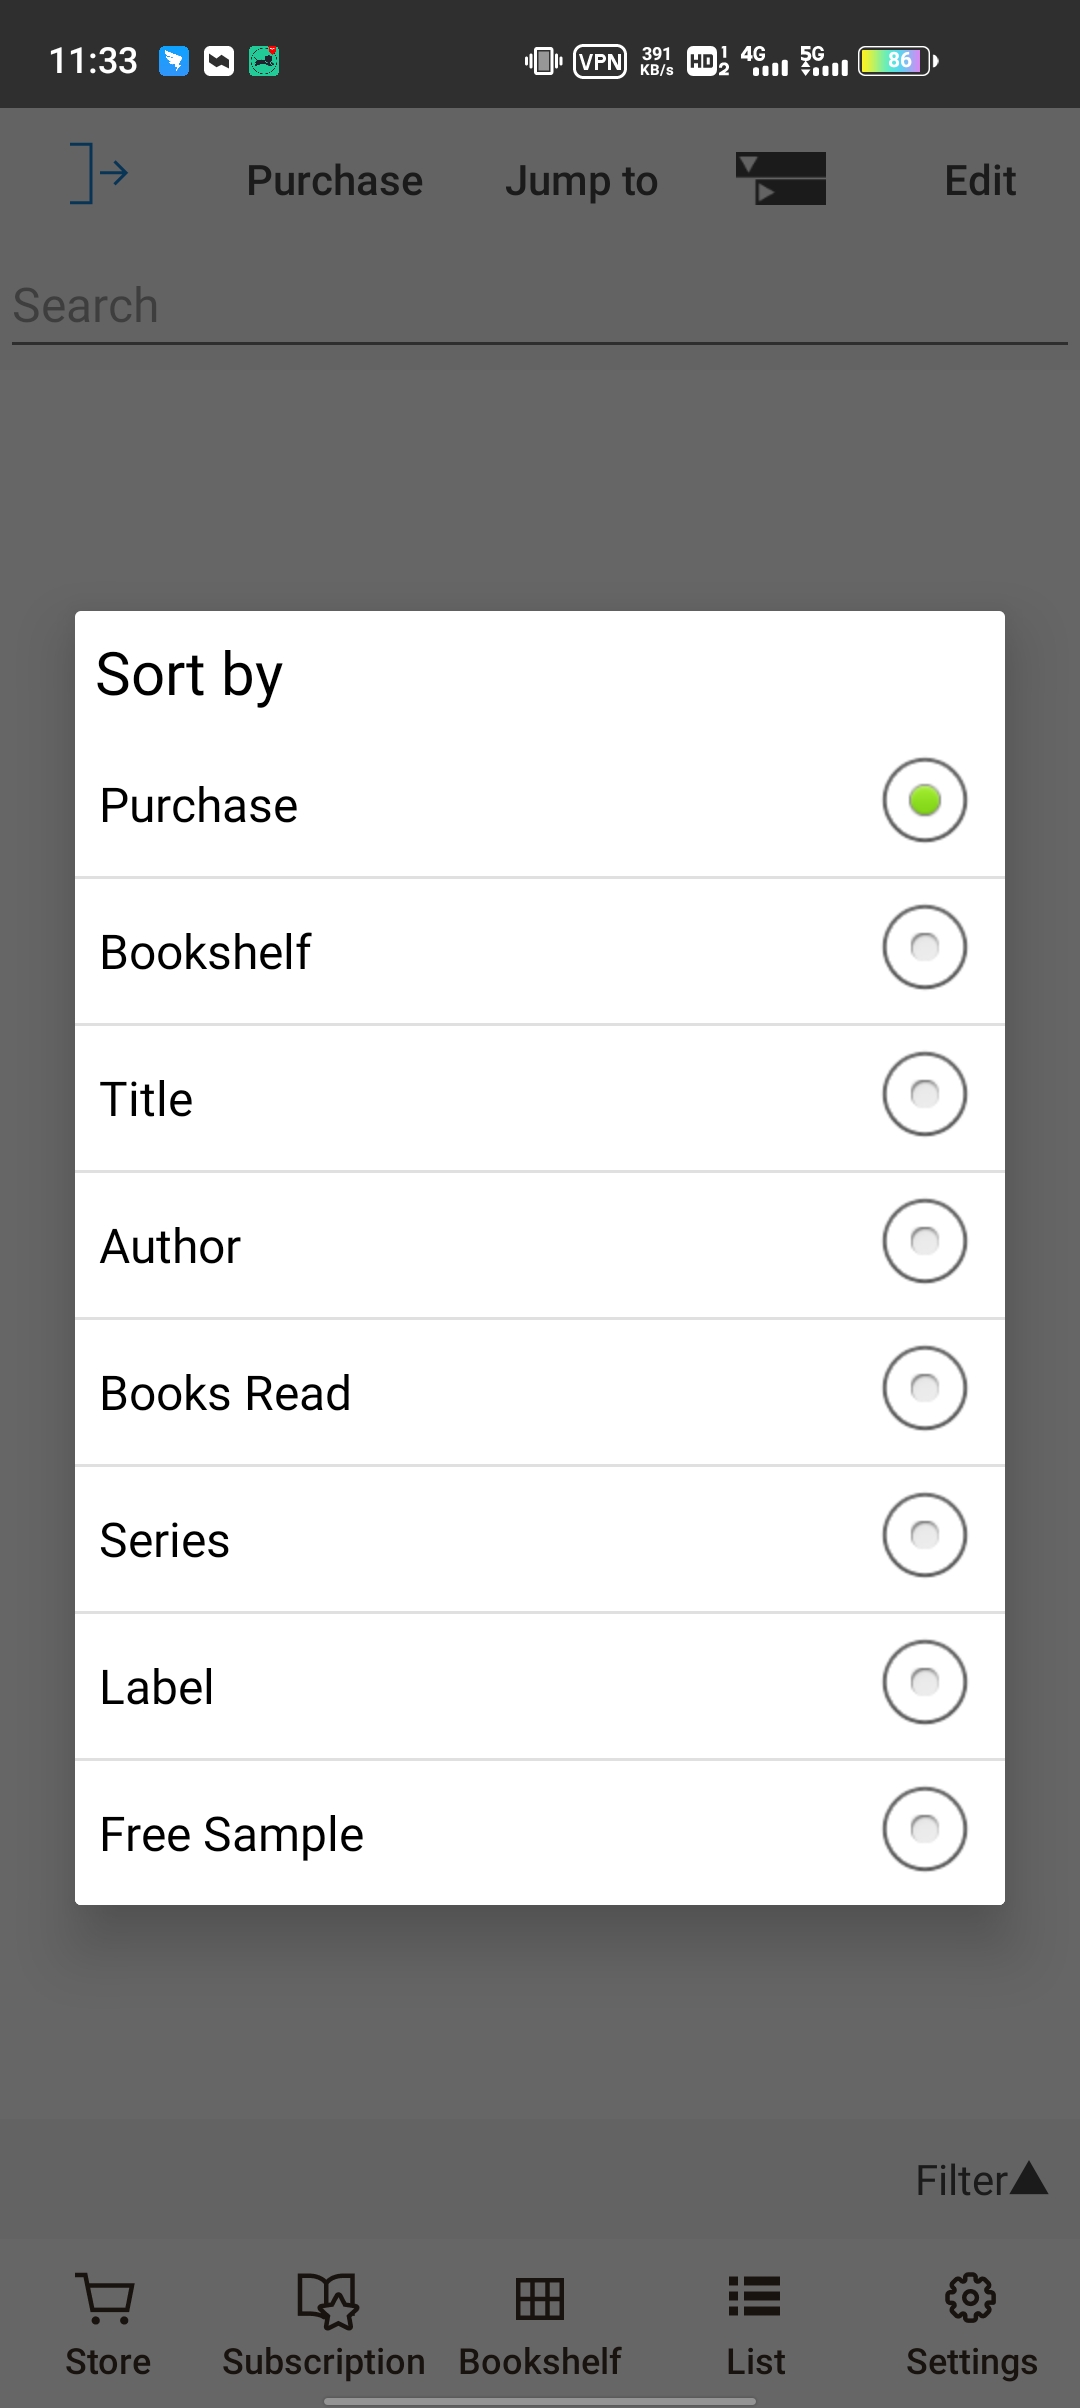The image size is (1080, 2408).
Task: Open Settings gear icon
Action: coord(971,2298)
